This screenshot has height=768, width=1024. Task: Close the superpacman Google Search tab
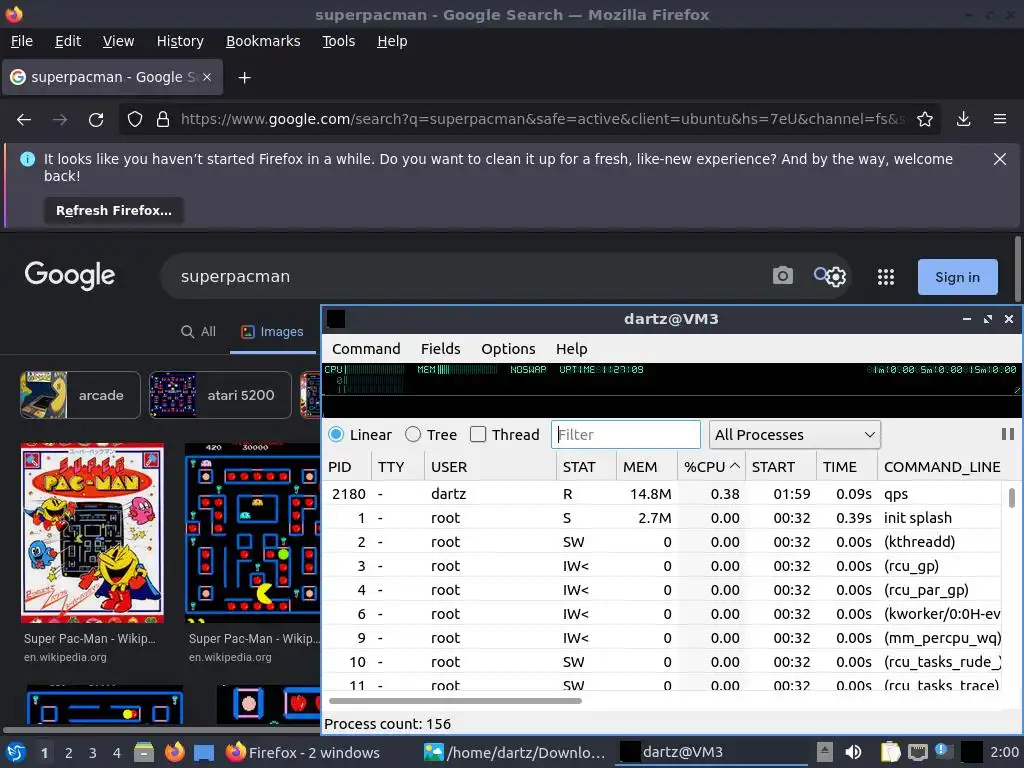206,77
